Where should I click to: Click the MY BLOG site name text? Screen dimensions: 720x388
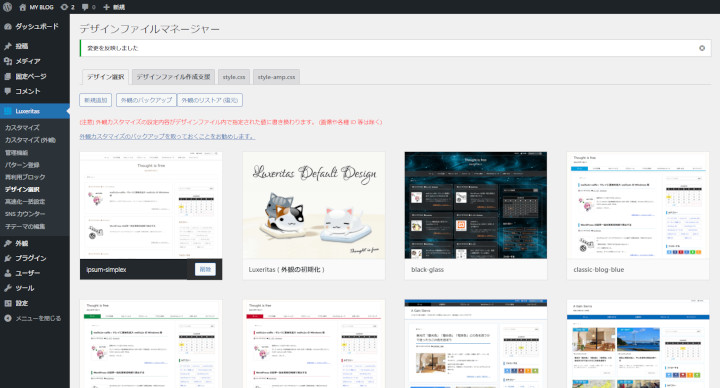coord(41,7)
